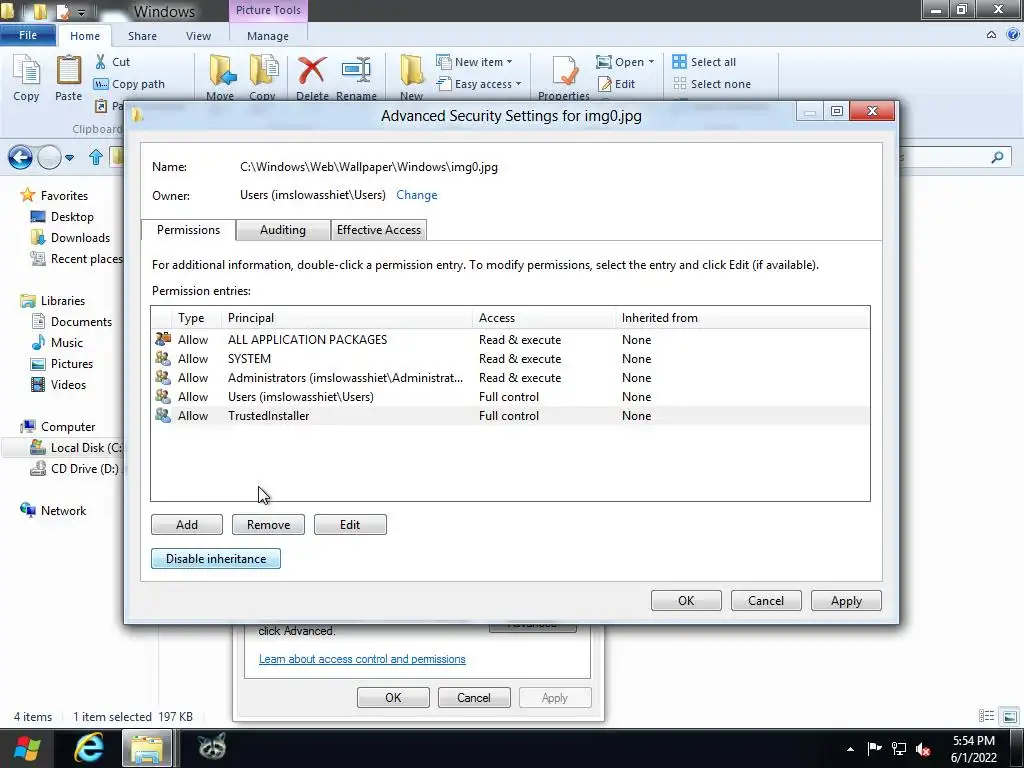Switch to the Share ribbon tab

(142, 36)
